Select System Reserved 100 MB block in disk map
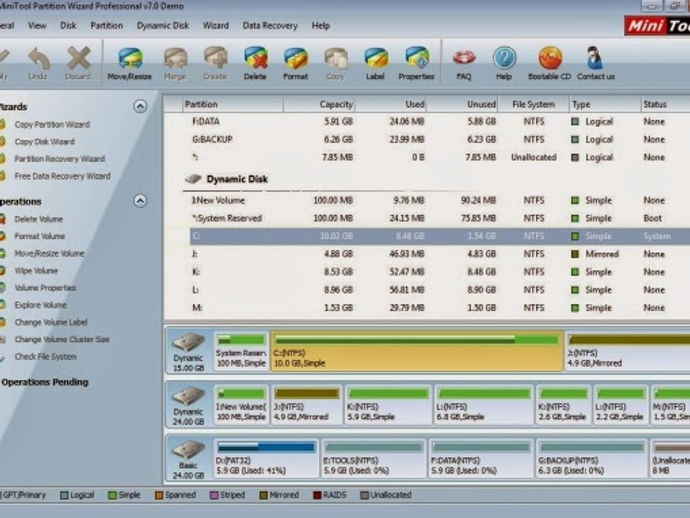Viewport: 690px width, 518px height. click(x=241, y=351)
